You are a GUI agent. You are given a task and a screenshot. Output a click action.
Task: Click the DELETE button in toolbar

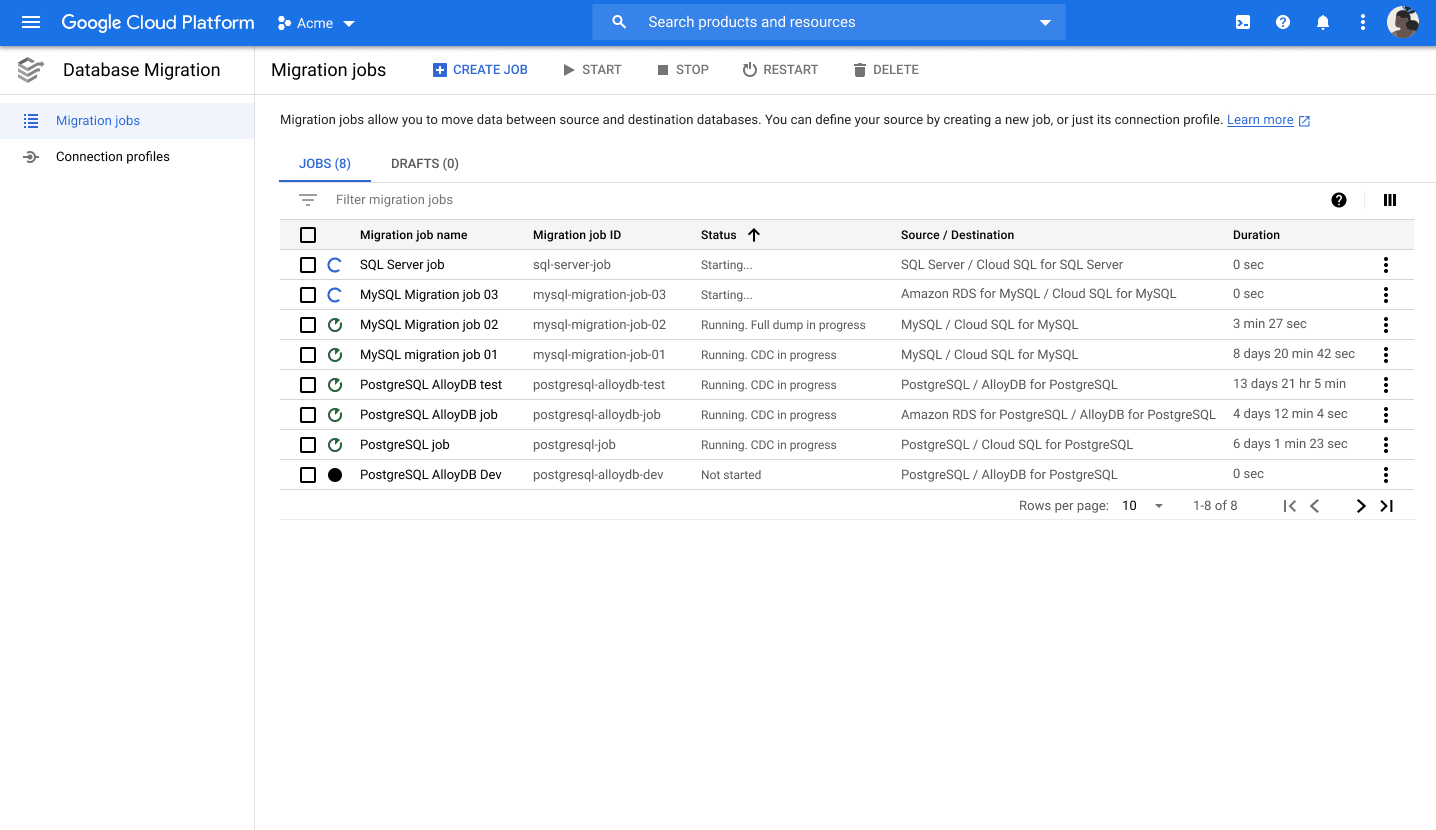coord(886,70)
